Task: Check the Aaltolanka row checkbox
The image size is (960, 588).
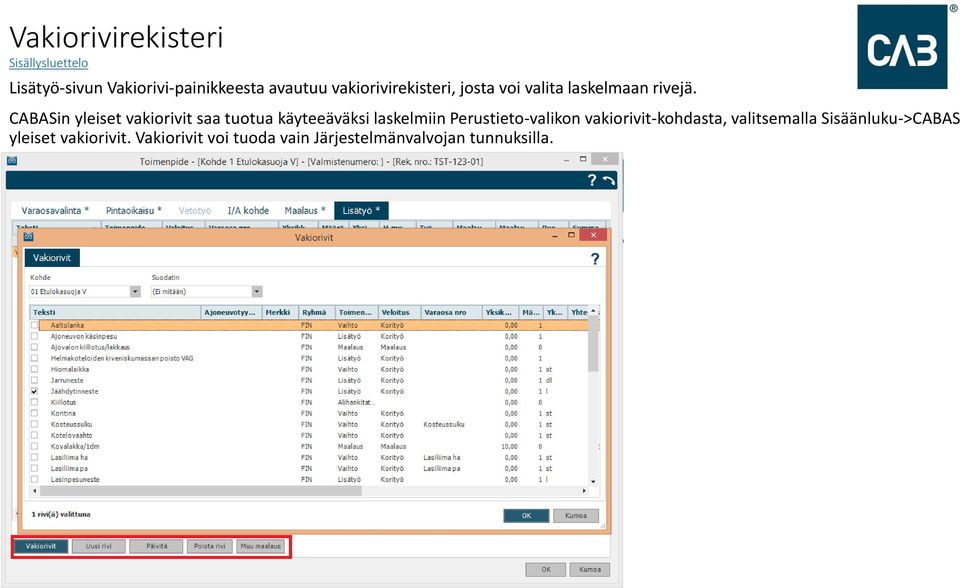Action: [x=35, y=325]
